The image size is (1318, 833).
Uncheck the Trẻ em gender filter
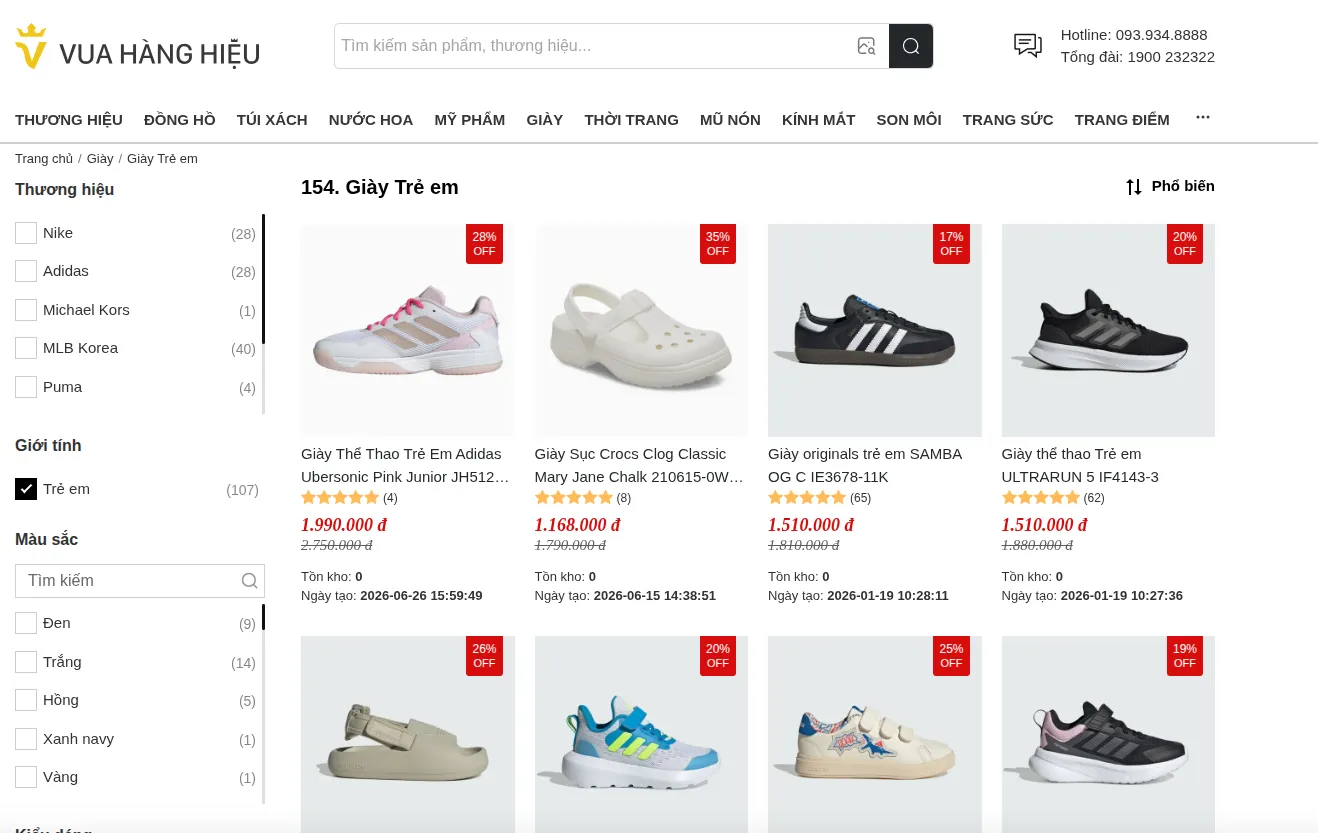click(x=26, y=489)
